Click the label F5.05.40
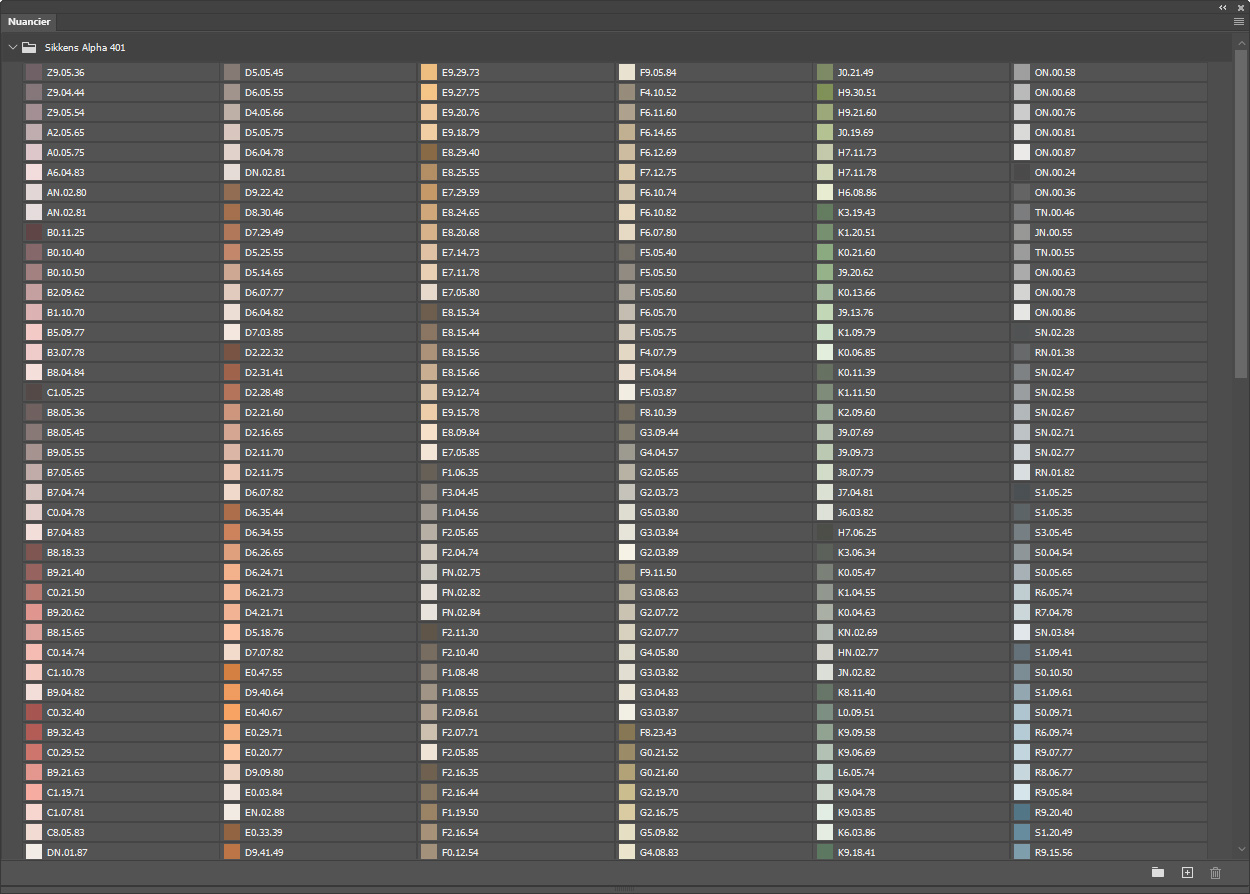Screen dimensions: 1250x894 click(x=659, y=252)
